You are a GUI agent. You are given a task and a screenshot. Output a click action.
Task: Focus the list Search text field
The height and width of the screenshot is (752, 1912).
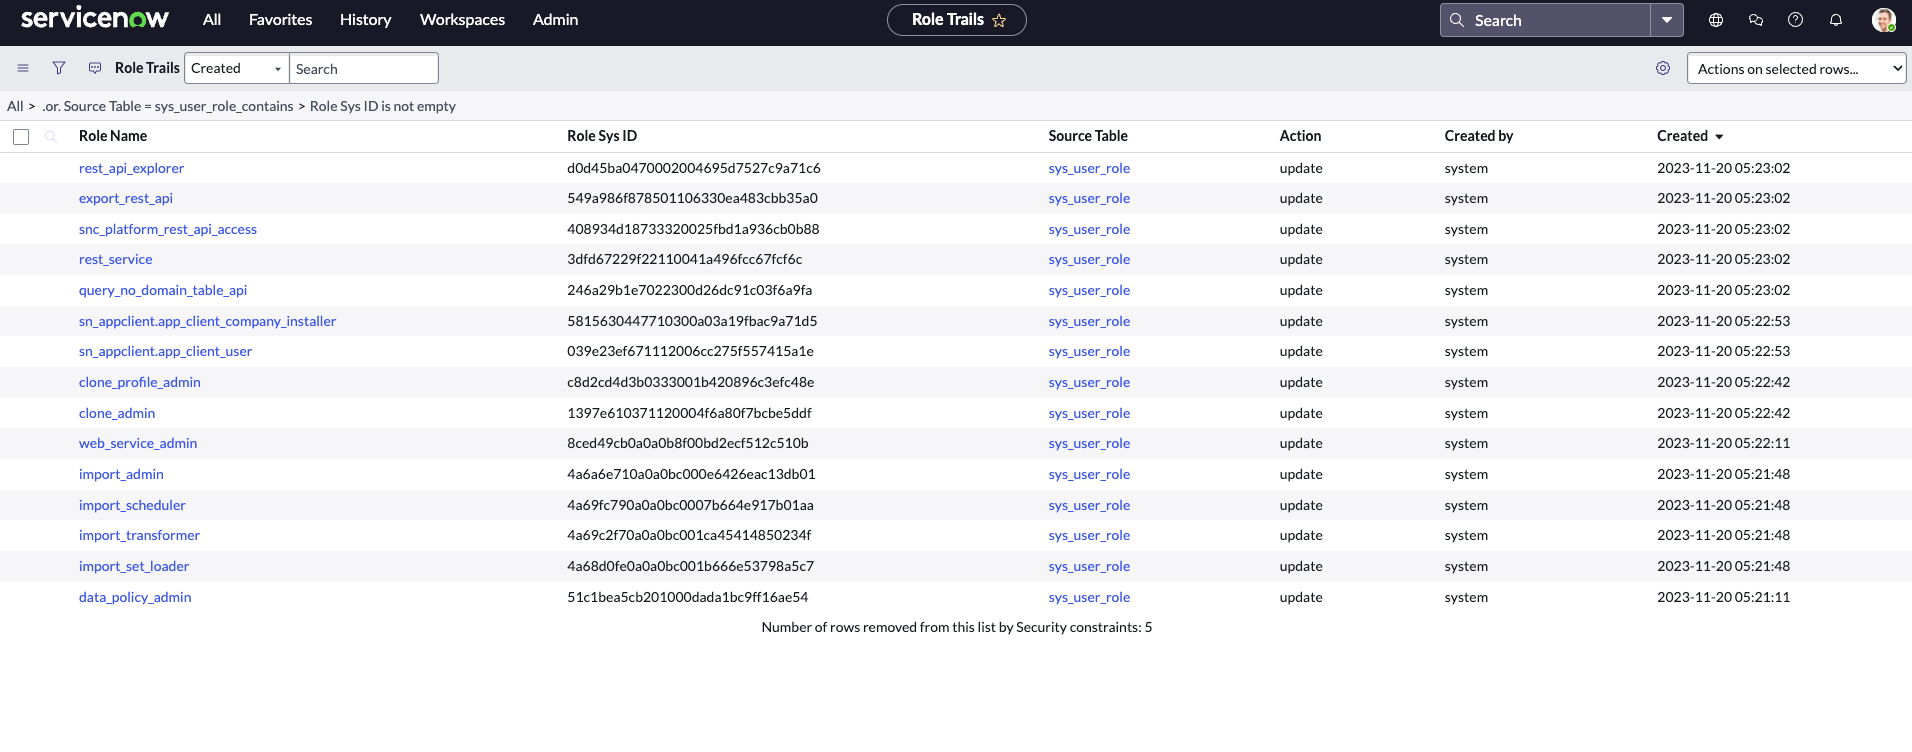(364, 68)
